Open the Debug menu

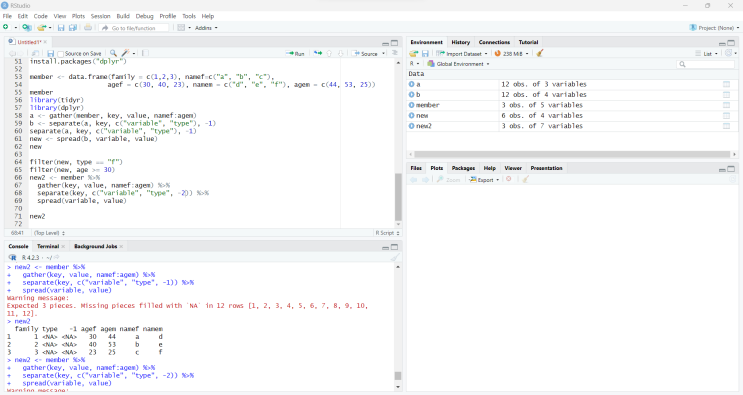(145, 16)
